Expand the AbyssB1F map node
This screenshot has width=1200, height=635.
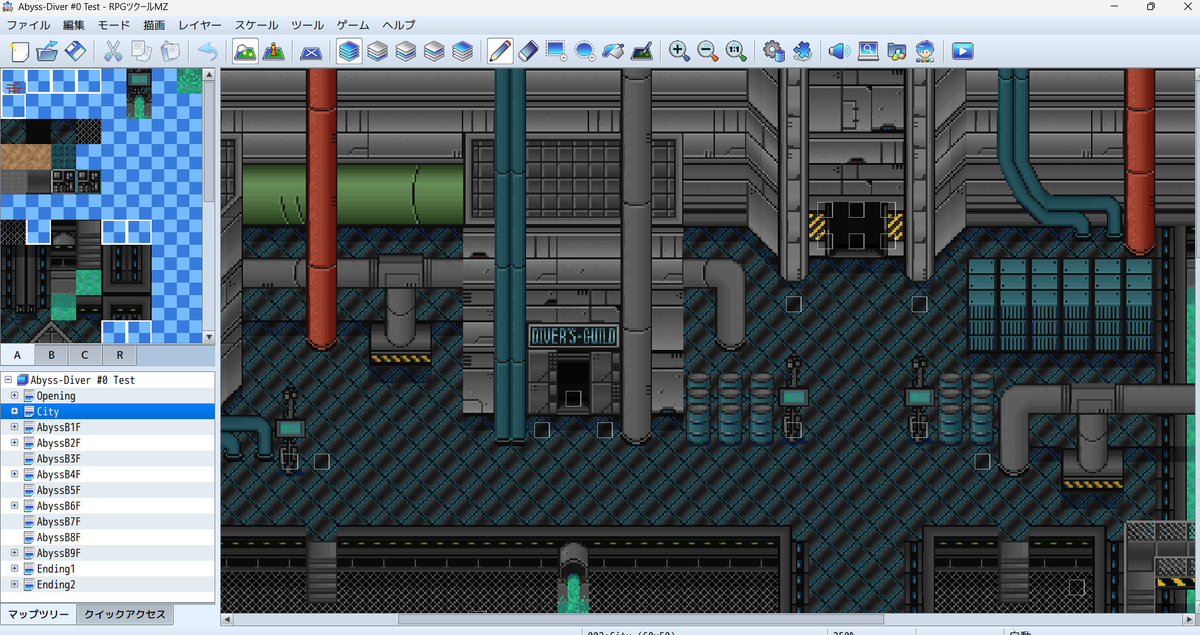pyautogui.click(x=15, y=427)
